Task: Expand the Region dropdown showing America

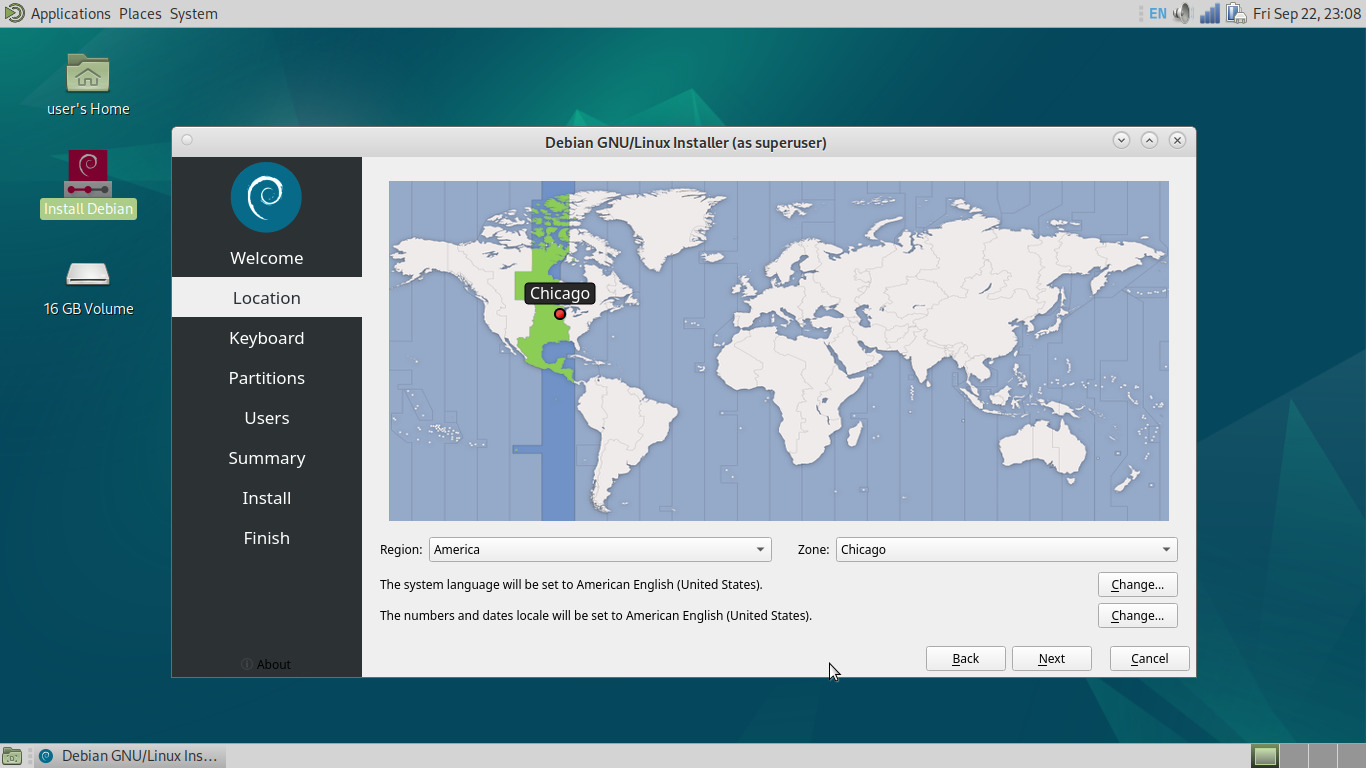Action: (x=600, y=549)
